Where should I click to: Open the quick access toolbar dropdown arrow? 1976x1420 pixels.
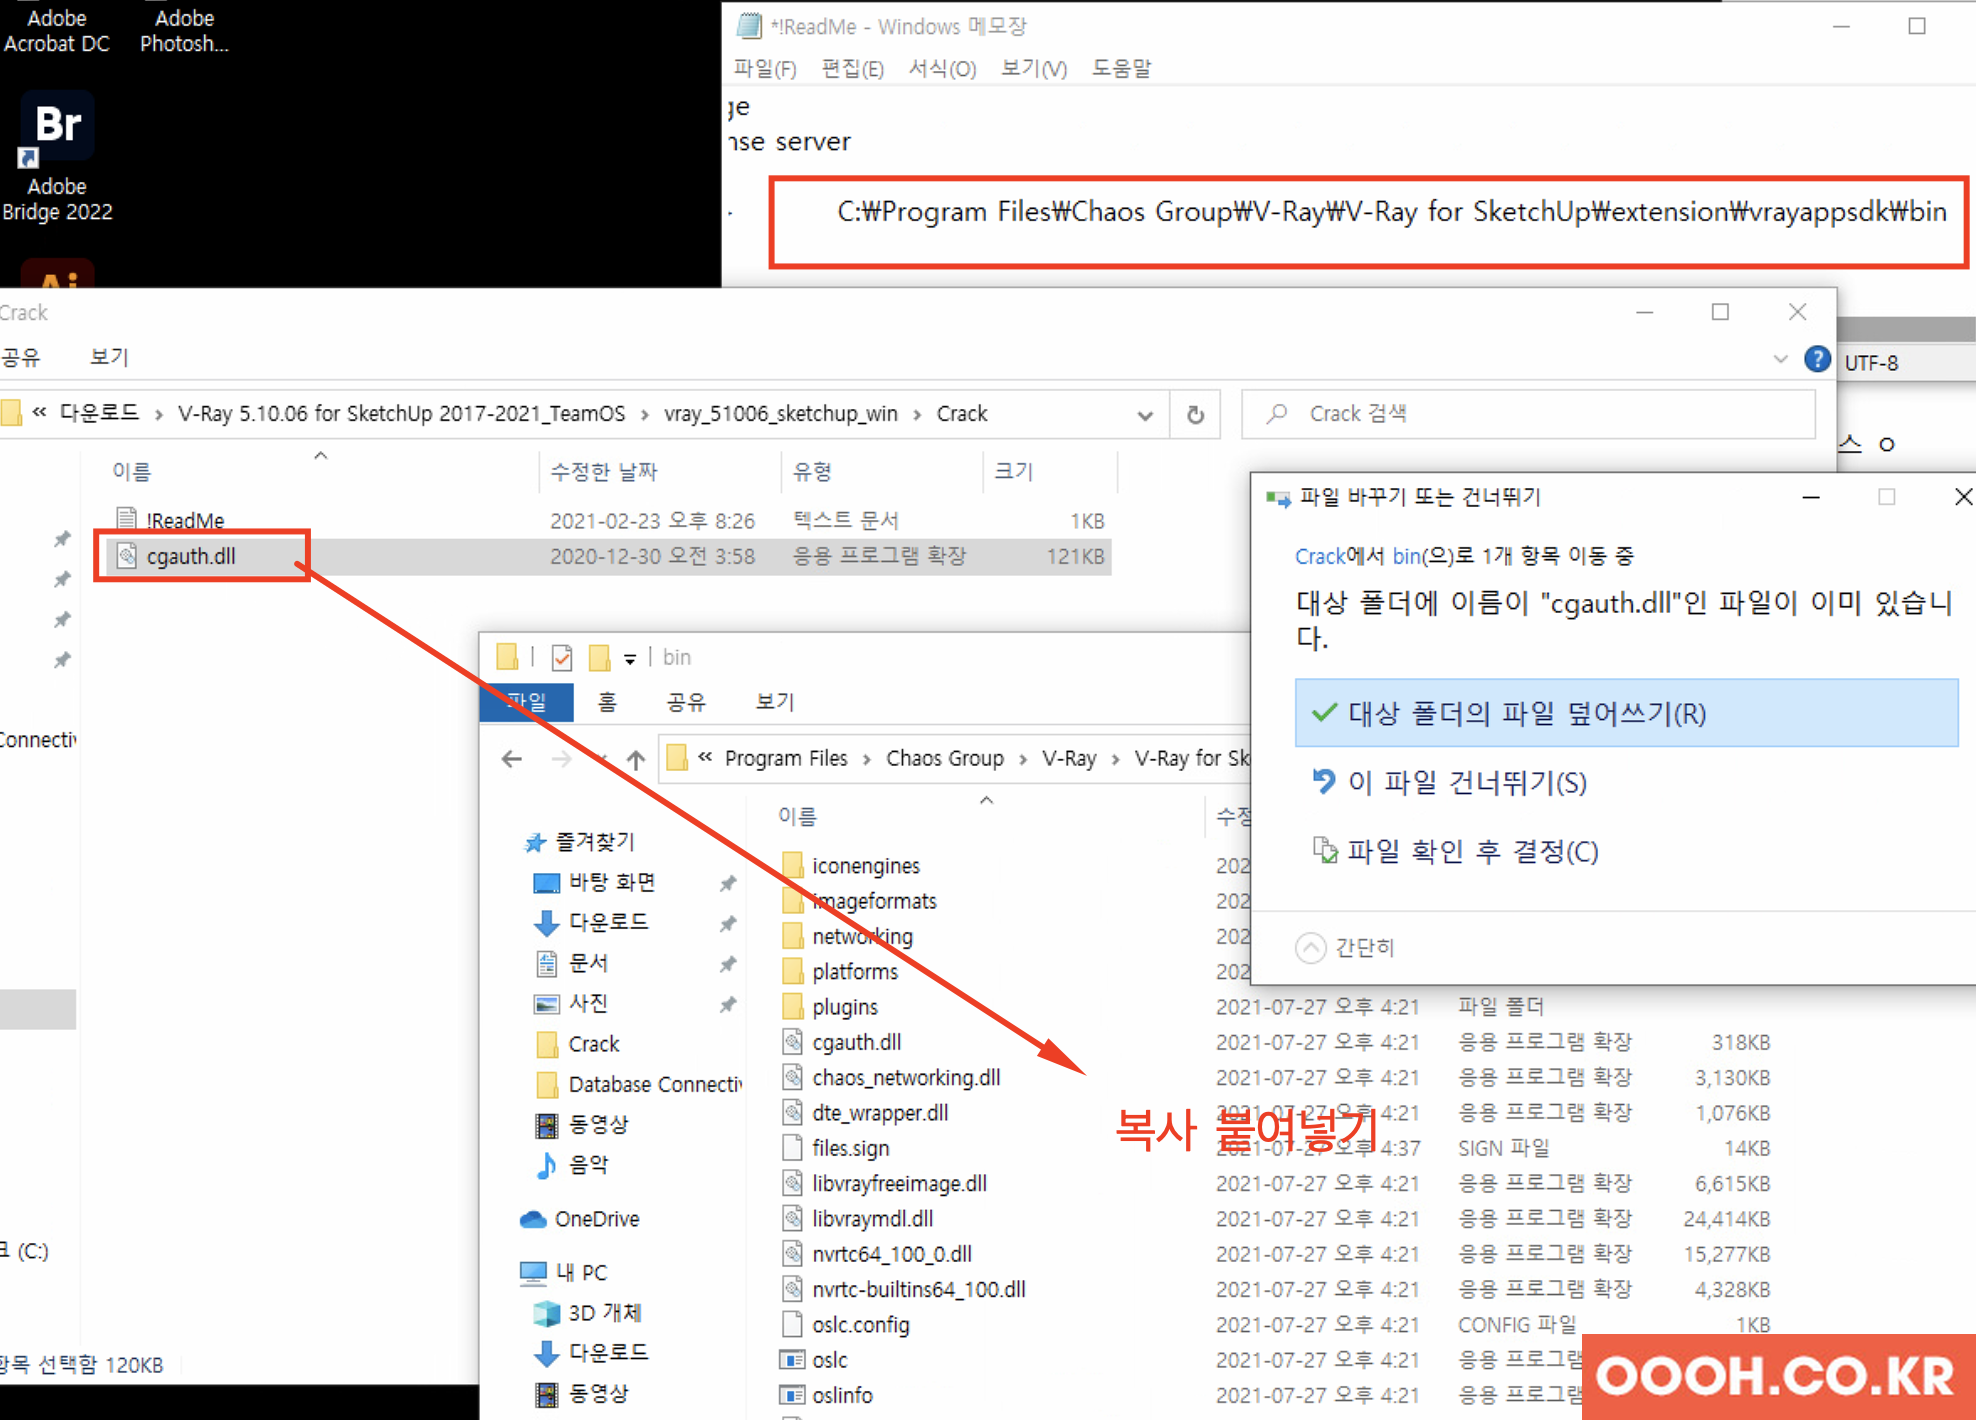click(x=630, y=658)
